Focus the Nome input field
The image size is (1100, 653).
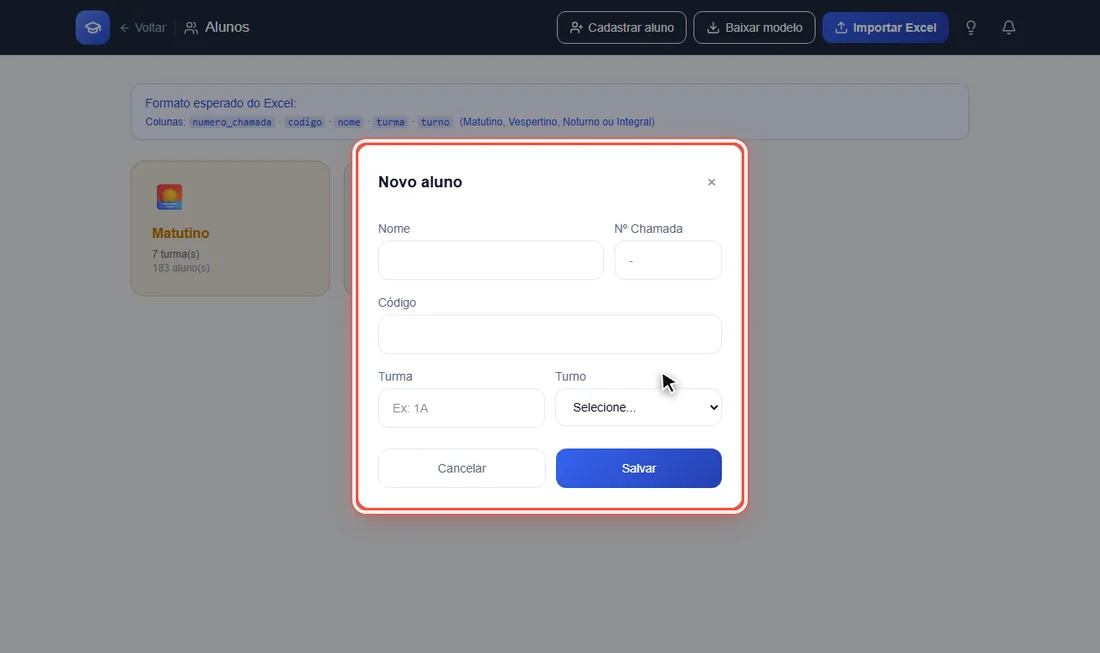tap(490, 260)
